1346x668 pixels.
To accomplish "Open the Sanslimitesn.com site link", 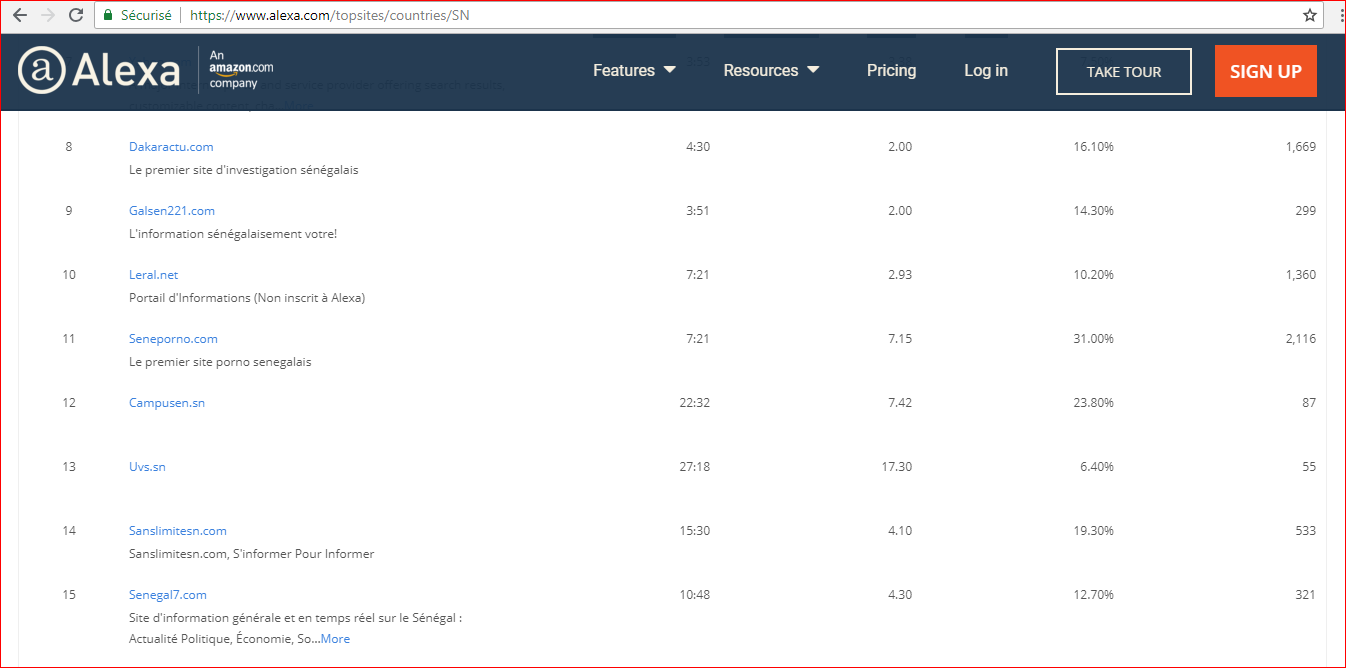I will coord(178,531).
